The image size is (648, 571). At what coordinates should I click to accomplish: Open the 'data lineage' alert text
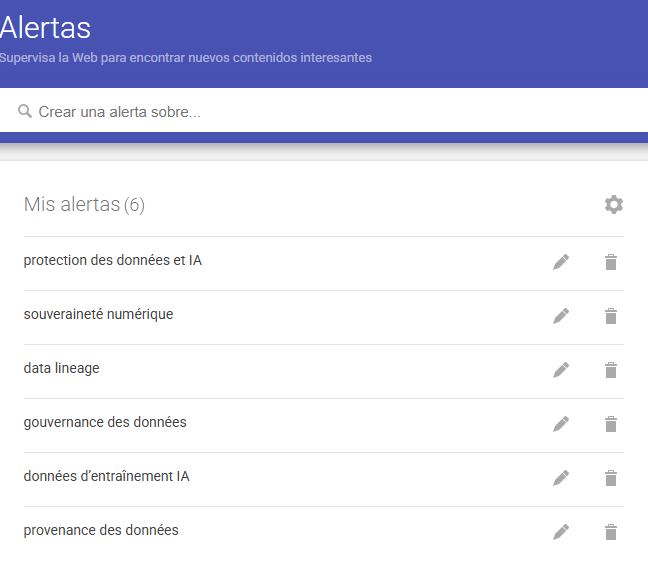click(62, 368)
